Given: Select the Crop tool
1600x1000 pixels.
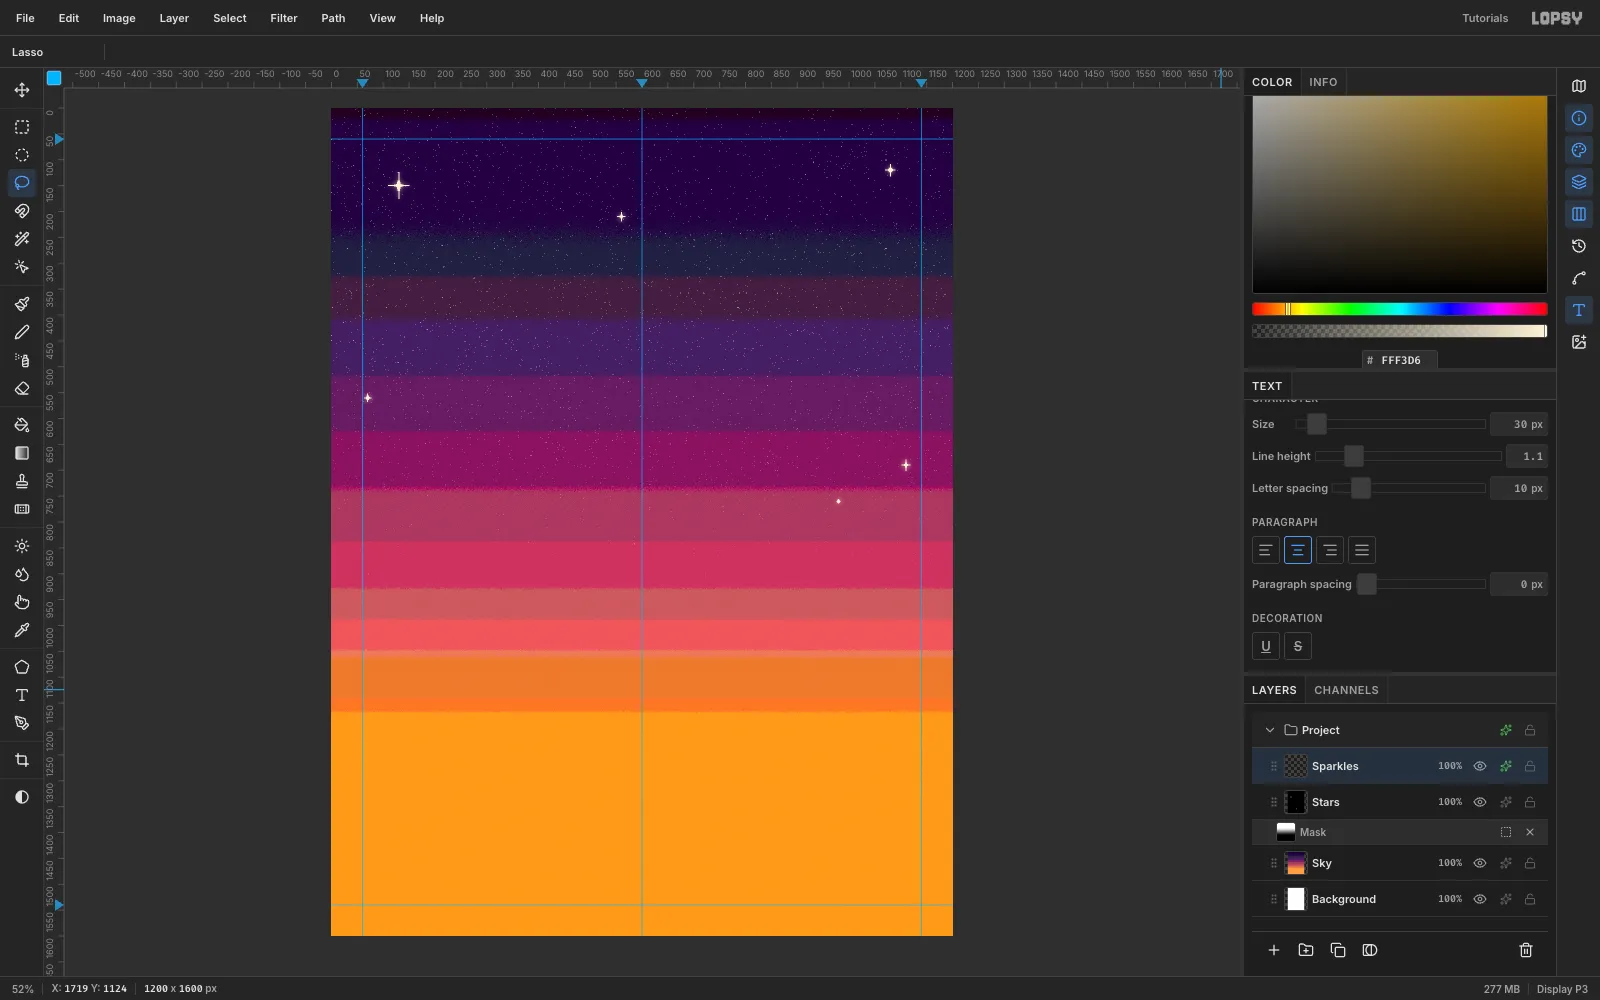Looking at the screenshot, I should (x=22, y=760).
